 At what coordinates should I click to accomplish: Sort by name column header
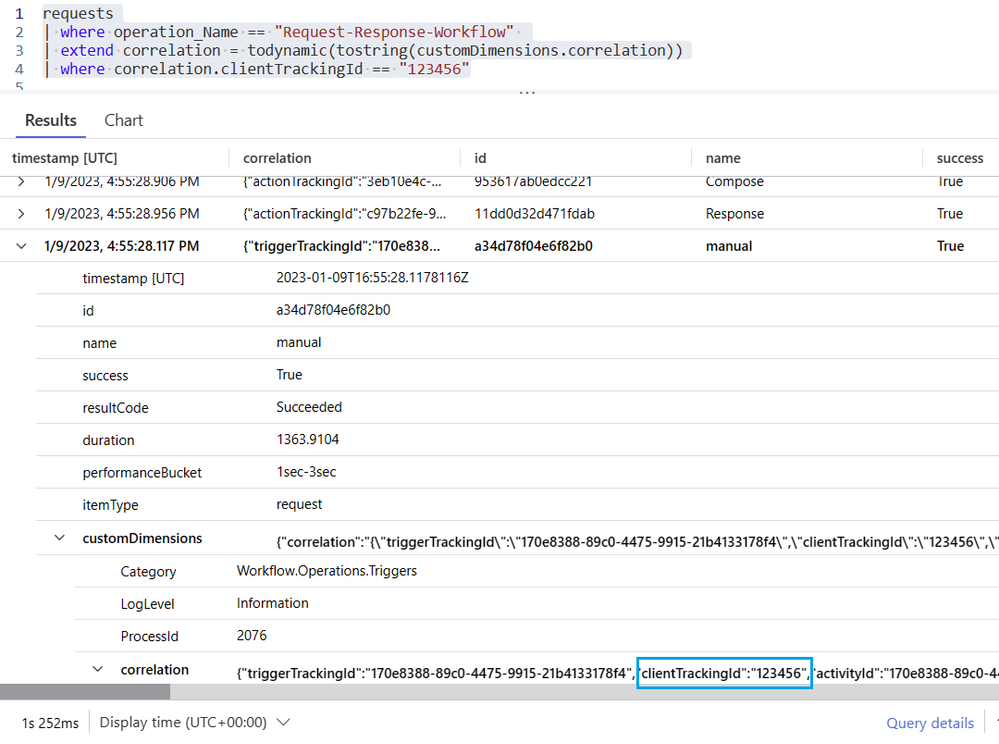pos(723,158)
